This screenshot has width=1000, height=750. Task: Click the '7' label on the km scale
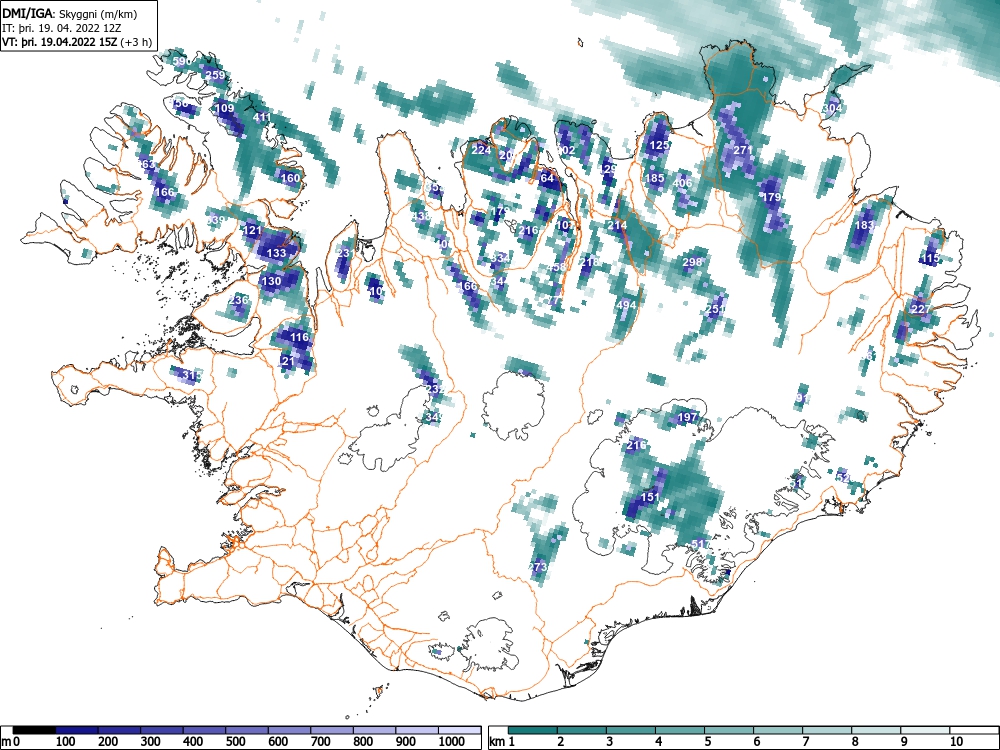point(805,742)
